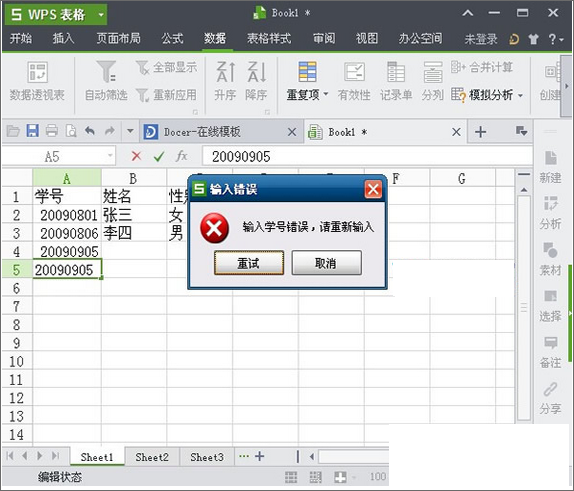
Task: Click the red cancel X in formula bar
Action: click(x=136, y=156)
